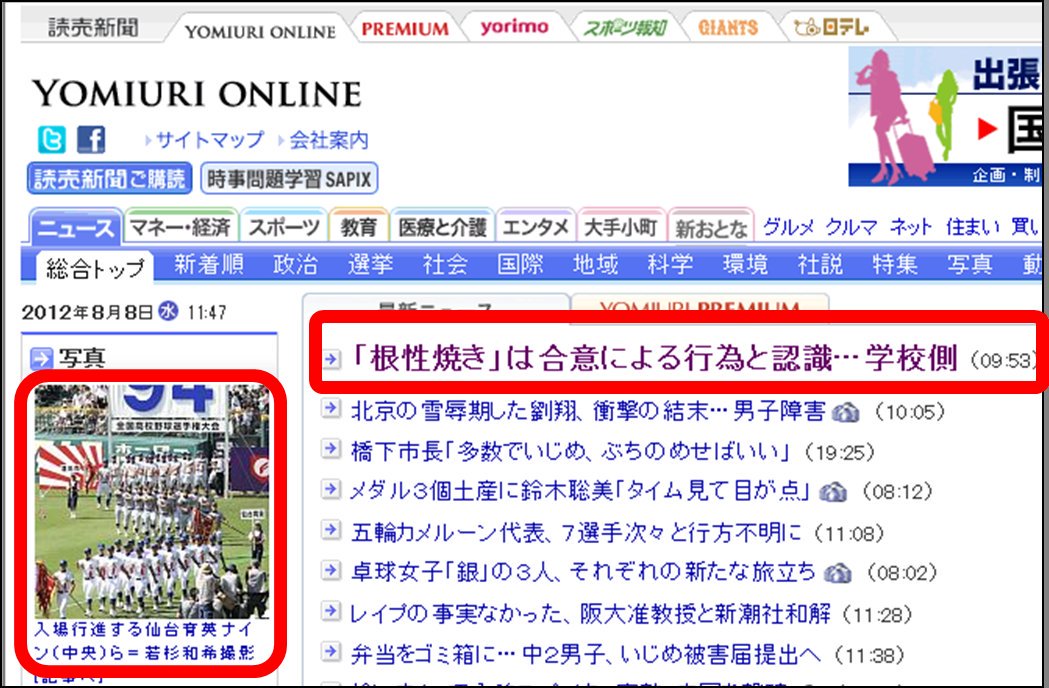The height and width of the screenshot is (688, 1049).
Task: Open the 住まい link
Action: coord(973,228)
